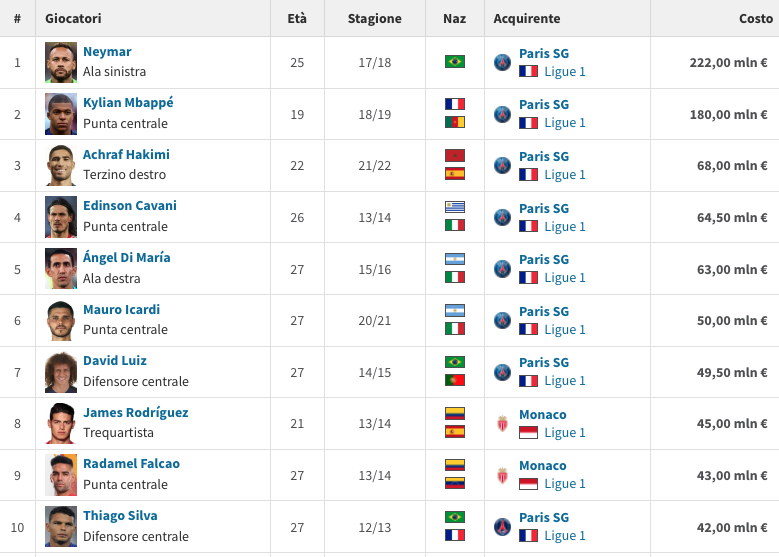
Task: Click the Paris SG crest in Neymar's row
Action: pos(502,62)
